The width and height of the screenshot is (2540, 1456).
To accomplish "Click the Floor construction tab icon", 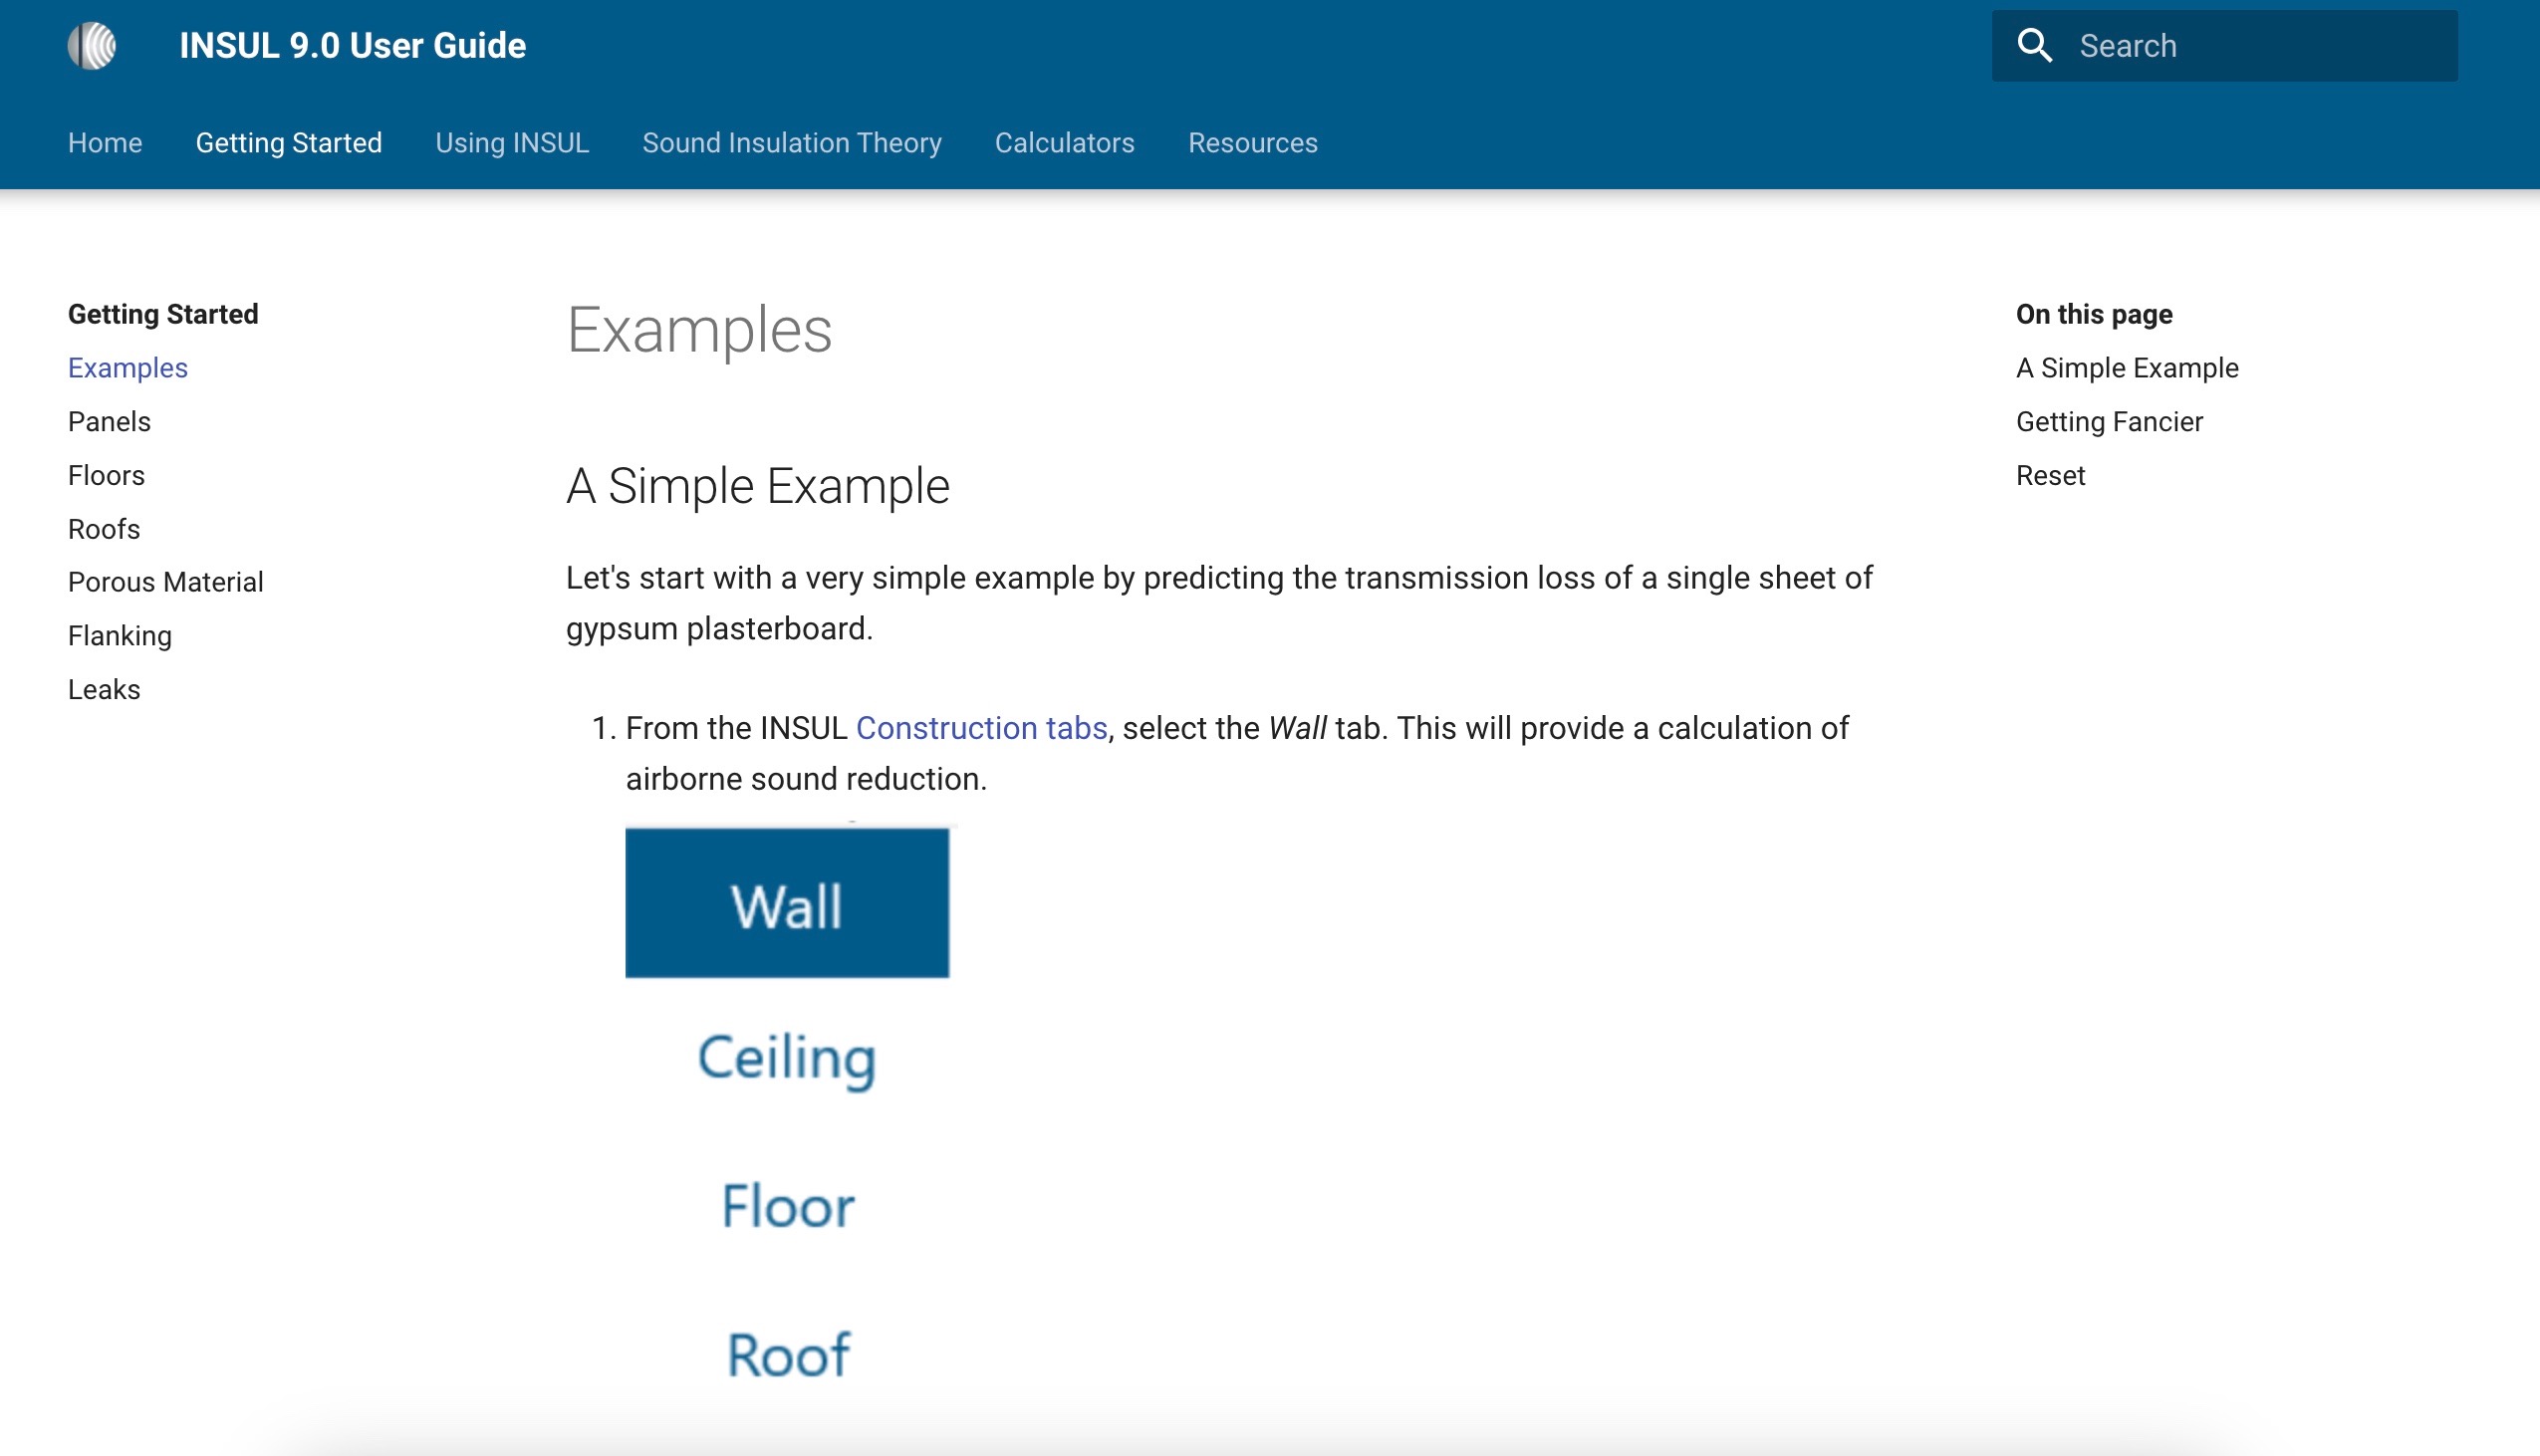I will click(787, 1205).
